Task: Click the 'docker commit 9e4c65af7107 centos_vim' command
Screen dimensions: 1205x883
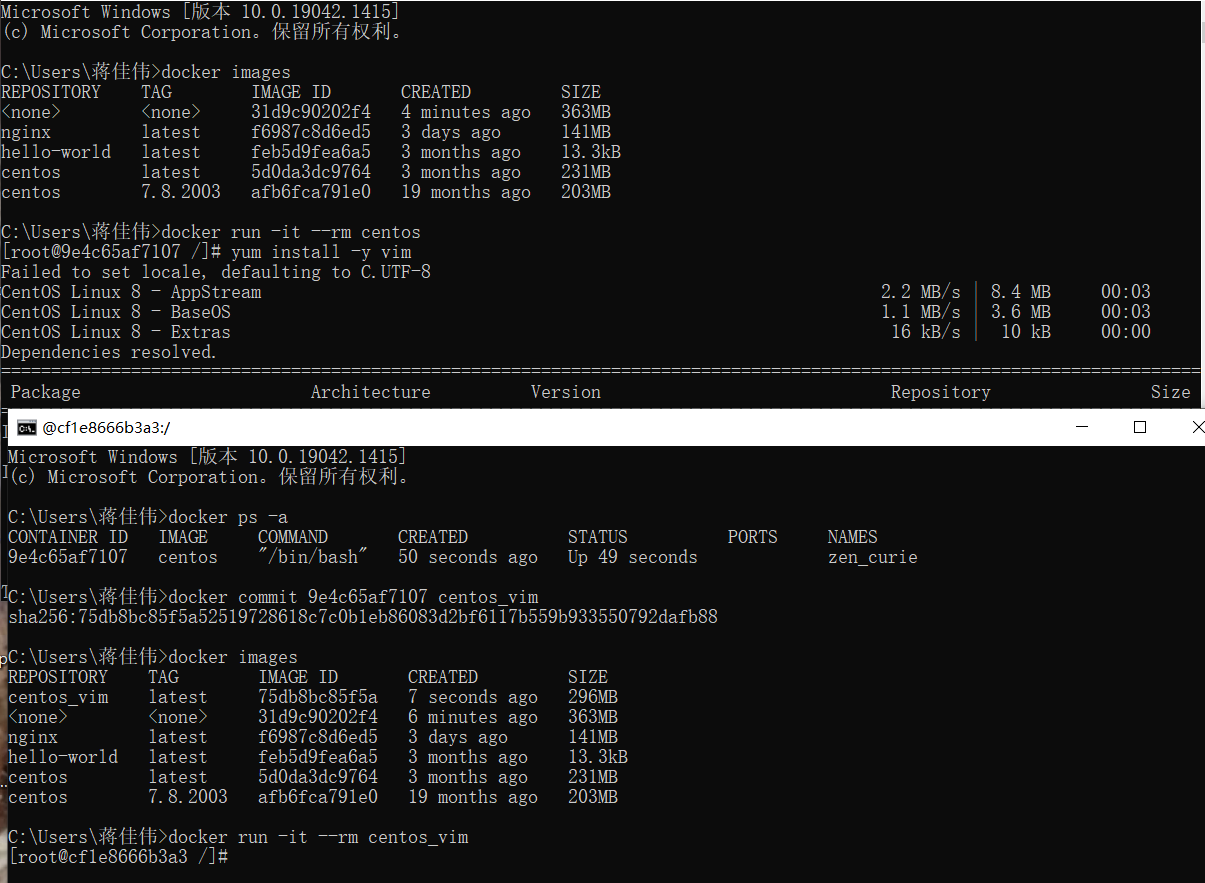Action: click(x=353, y=597)
